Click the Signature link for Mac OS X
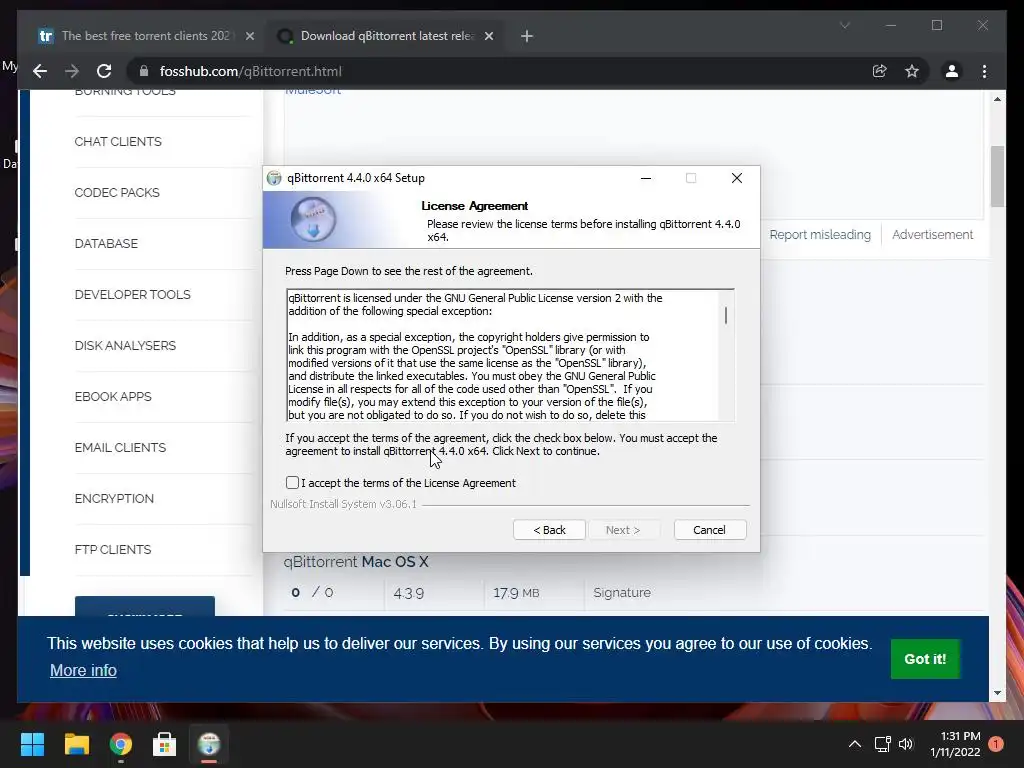 tap(622, 592)
